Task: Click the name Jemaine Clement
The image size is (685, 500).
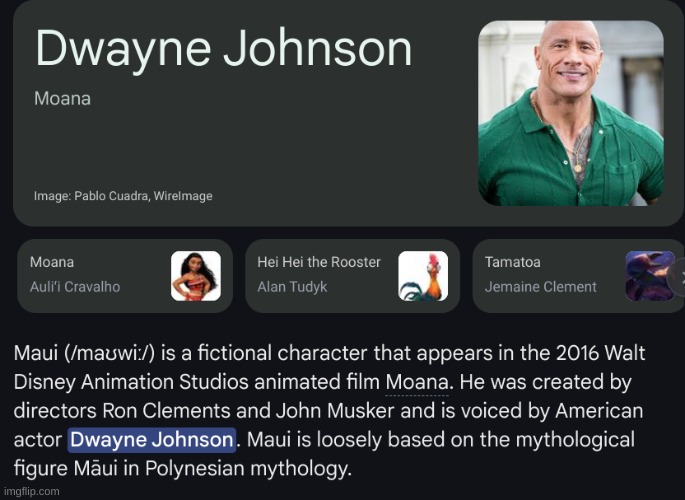Action: click(x=540, y=287)
